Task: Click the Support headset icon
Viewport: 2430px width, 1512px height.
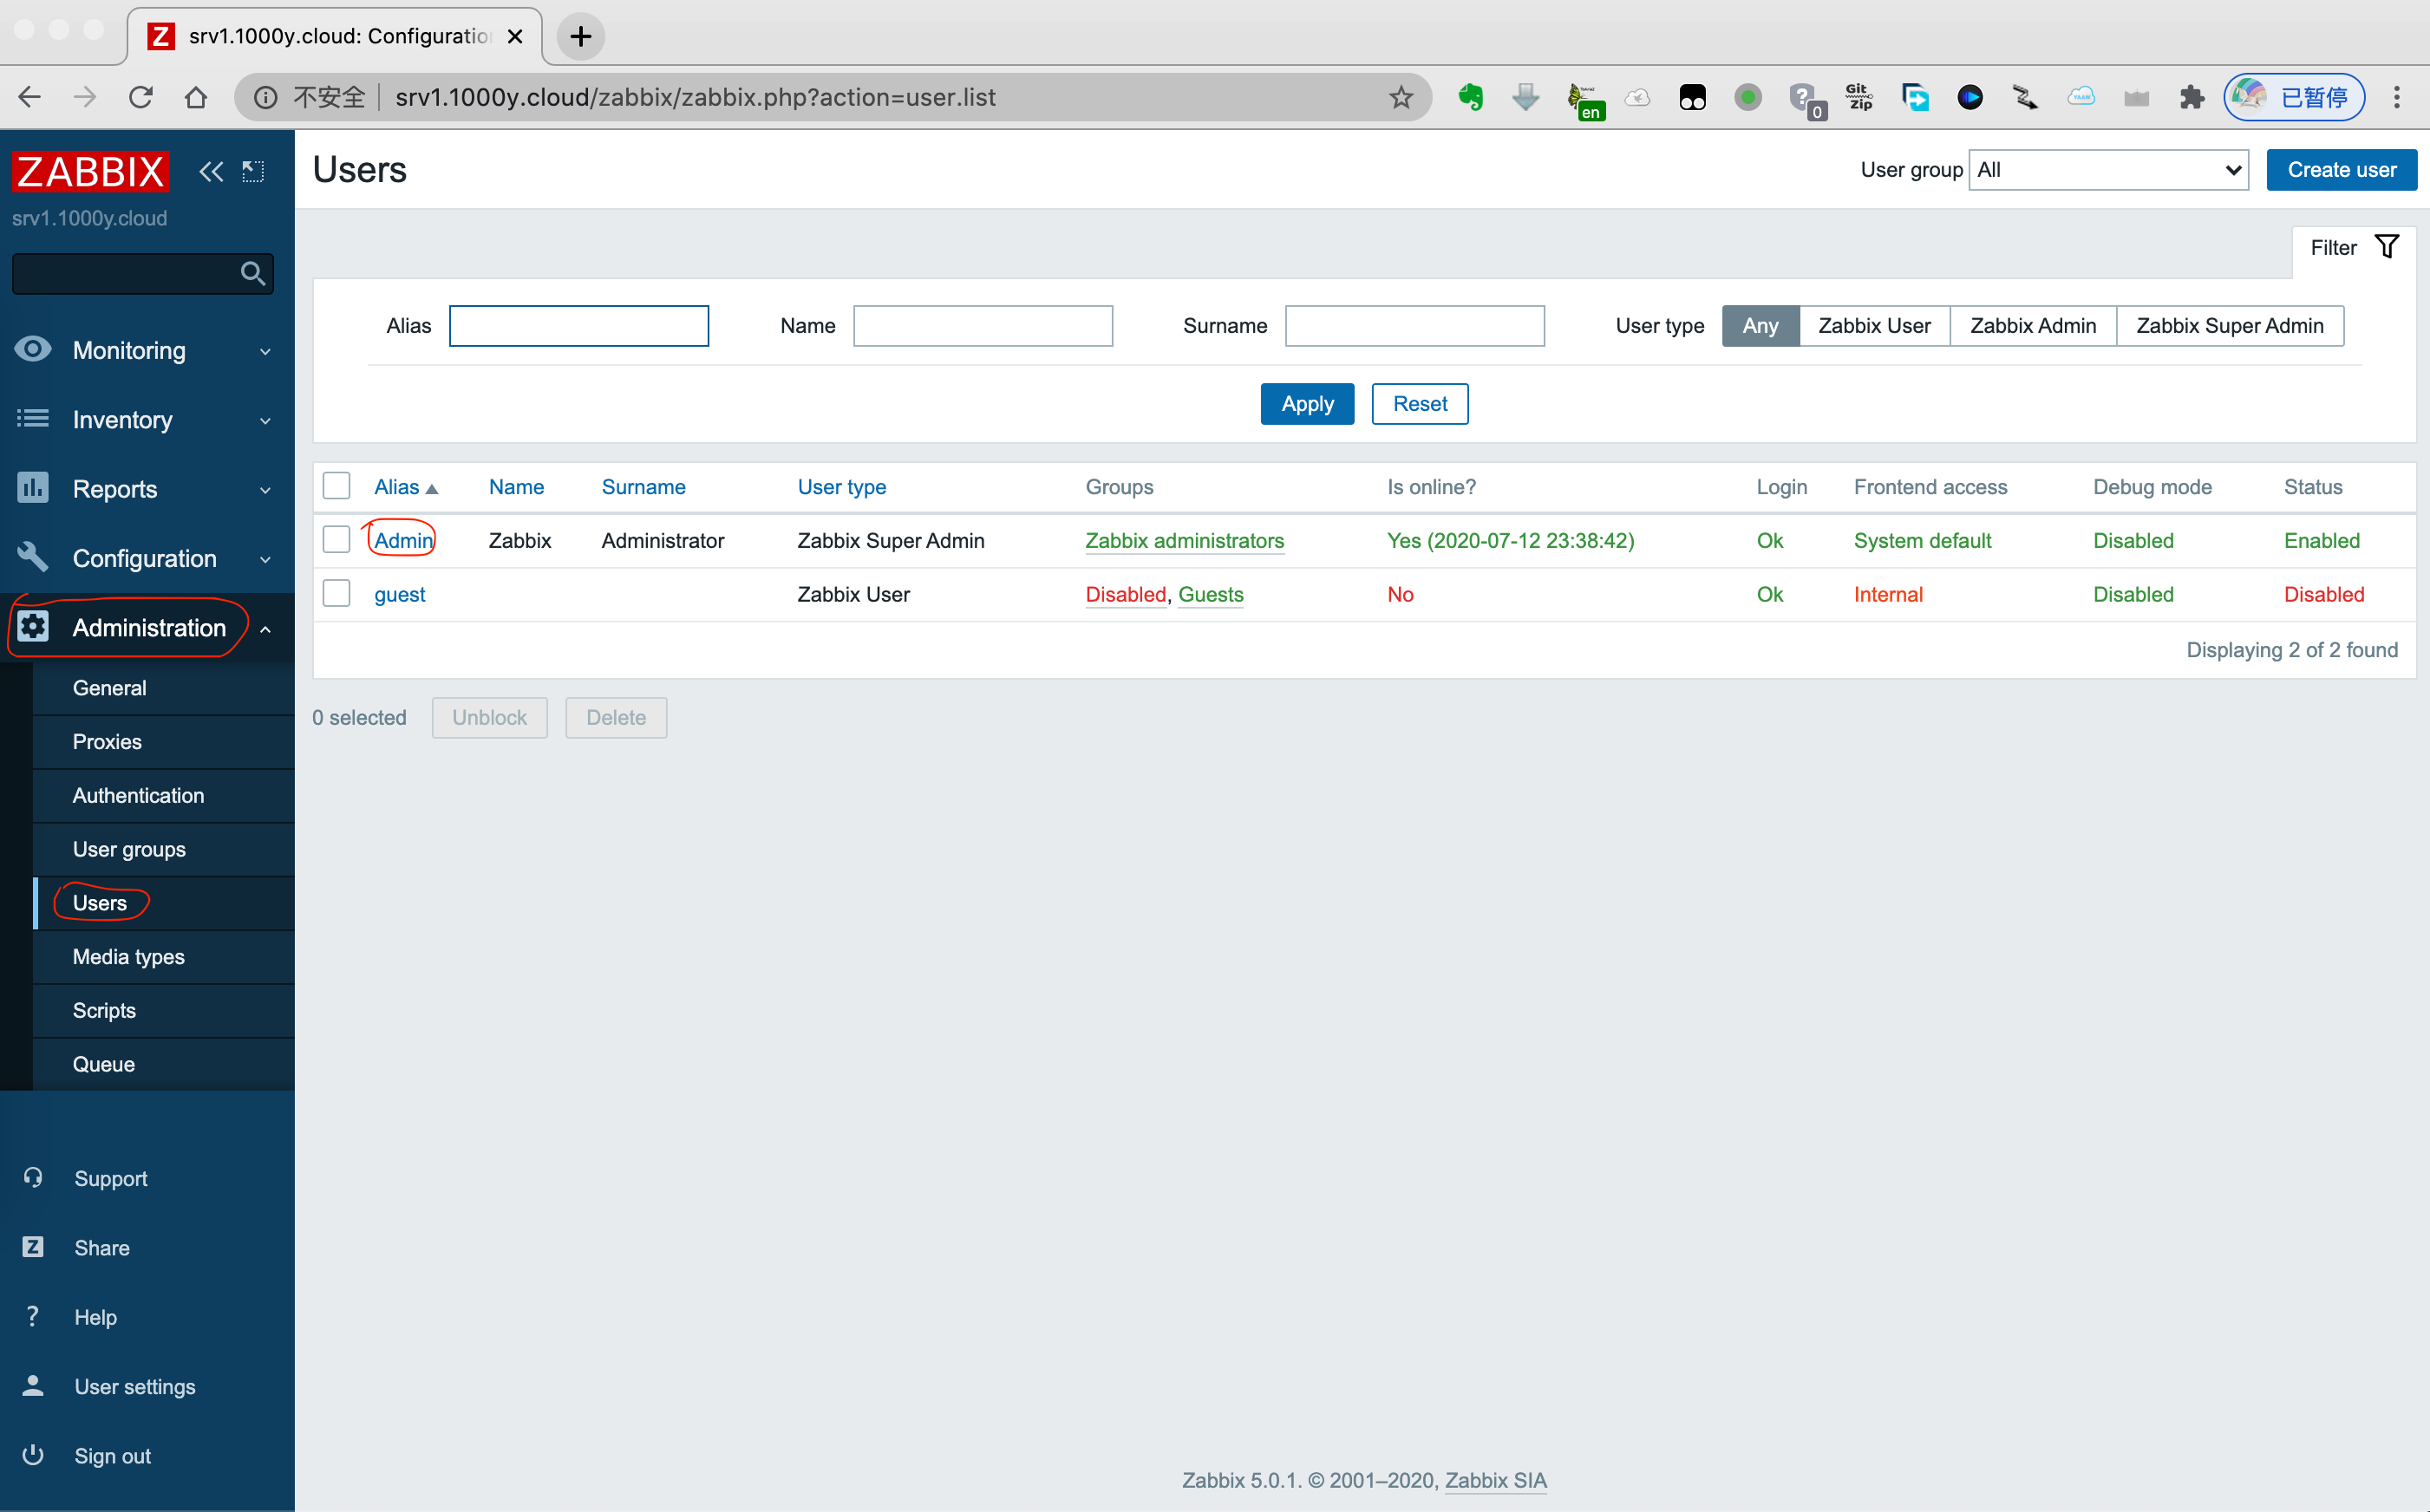Action: 33,1178
